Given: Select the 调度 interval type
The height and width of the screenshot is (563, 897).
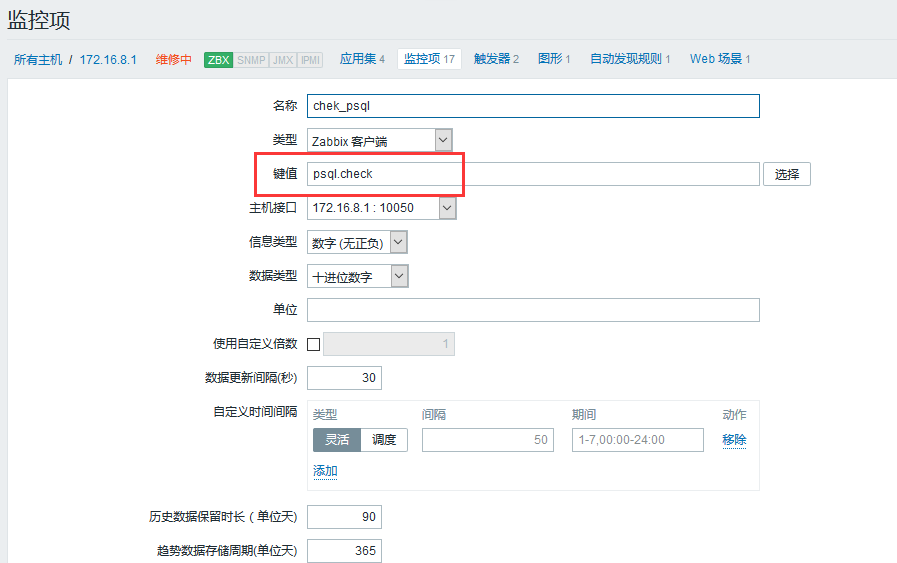Looking at the screenshot, I should point(384,439).
